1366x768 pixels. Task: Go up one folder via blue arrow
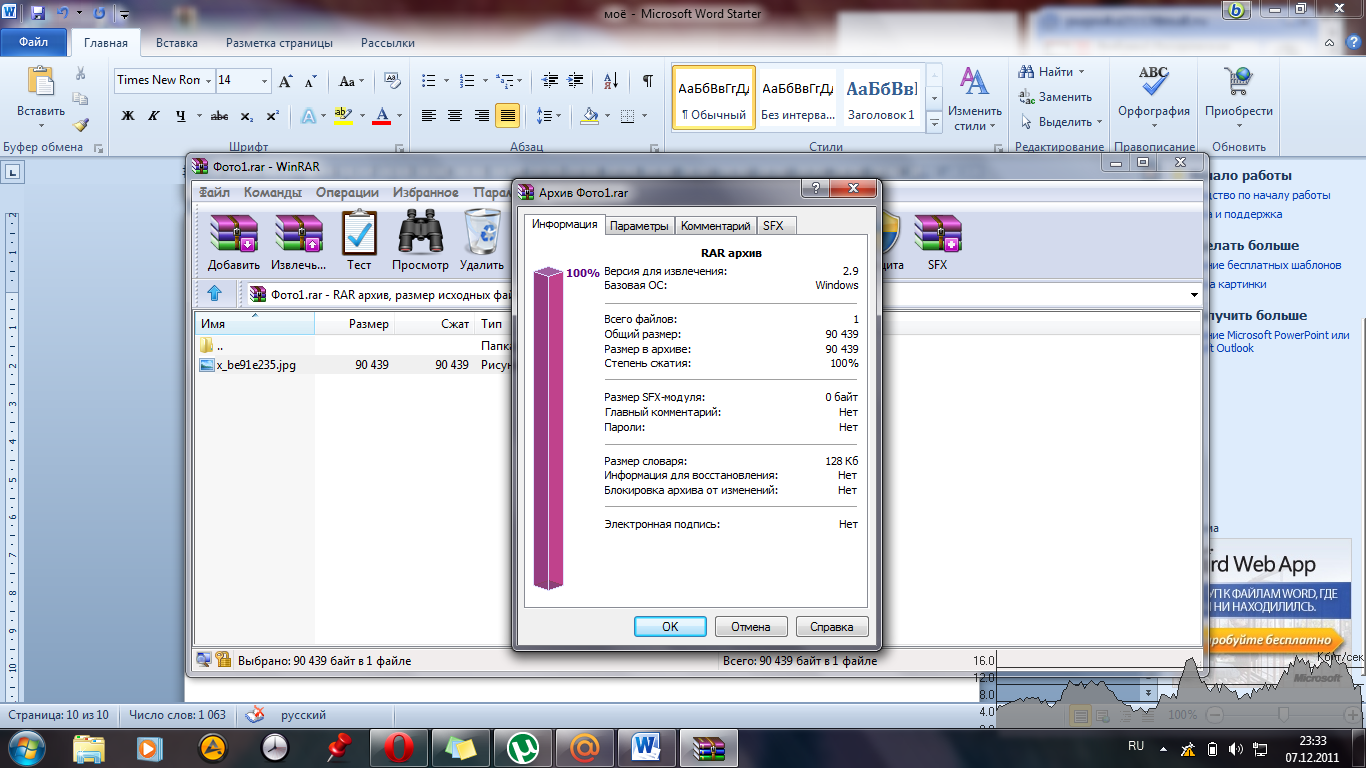coord(214,294)
